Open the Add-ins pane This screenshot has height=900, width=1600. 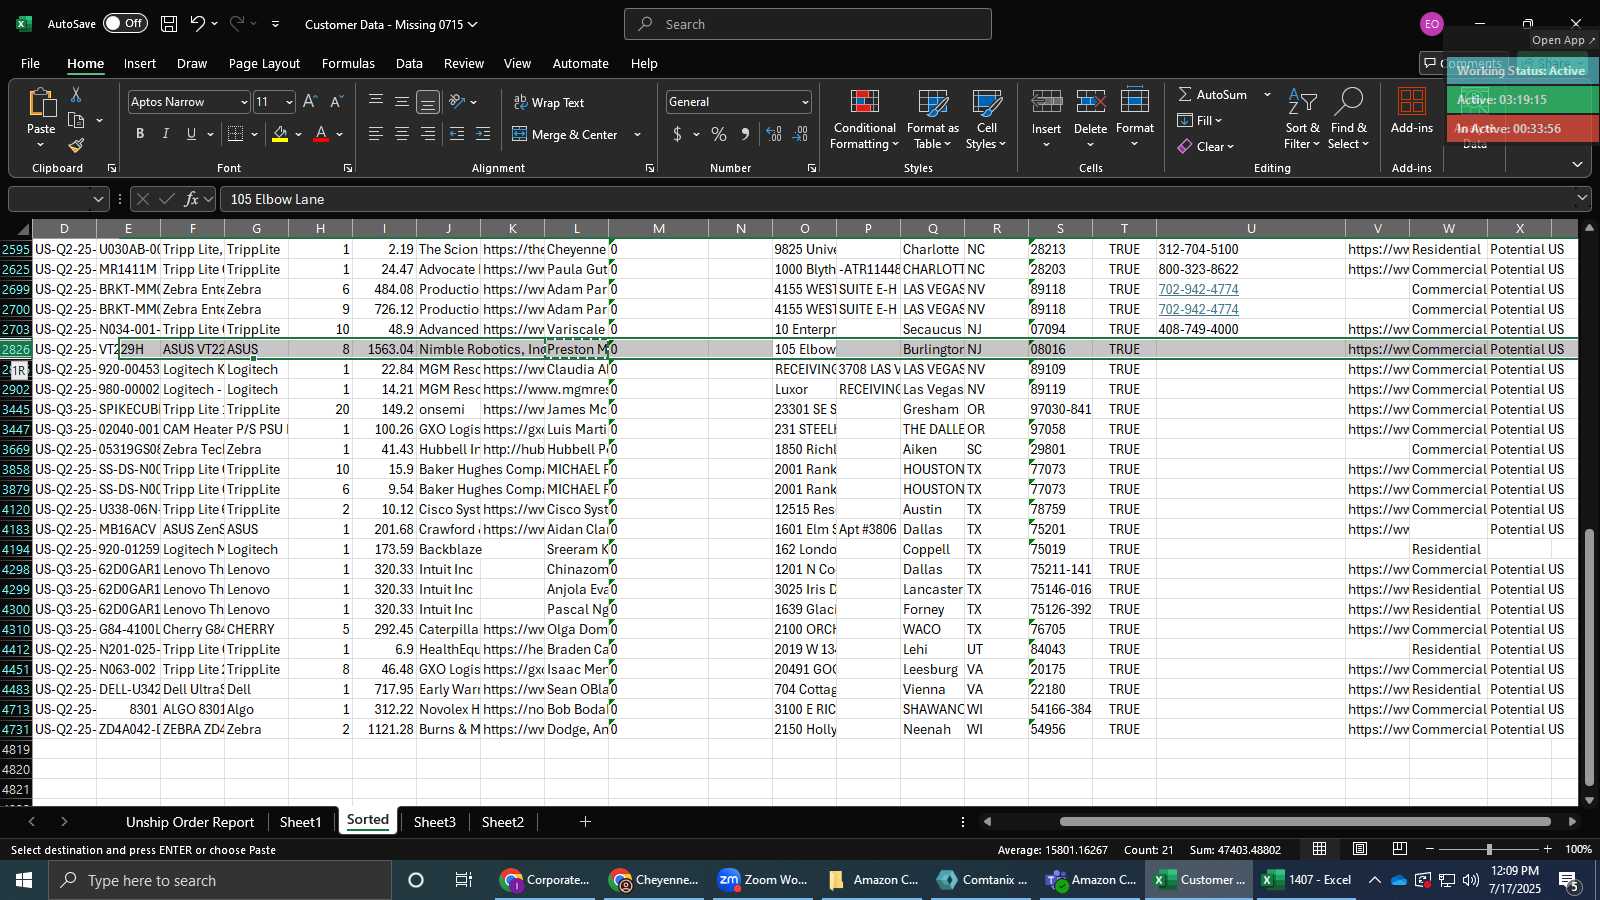[1411, 111]
